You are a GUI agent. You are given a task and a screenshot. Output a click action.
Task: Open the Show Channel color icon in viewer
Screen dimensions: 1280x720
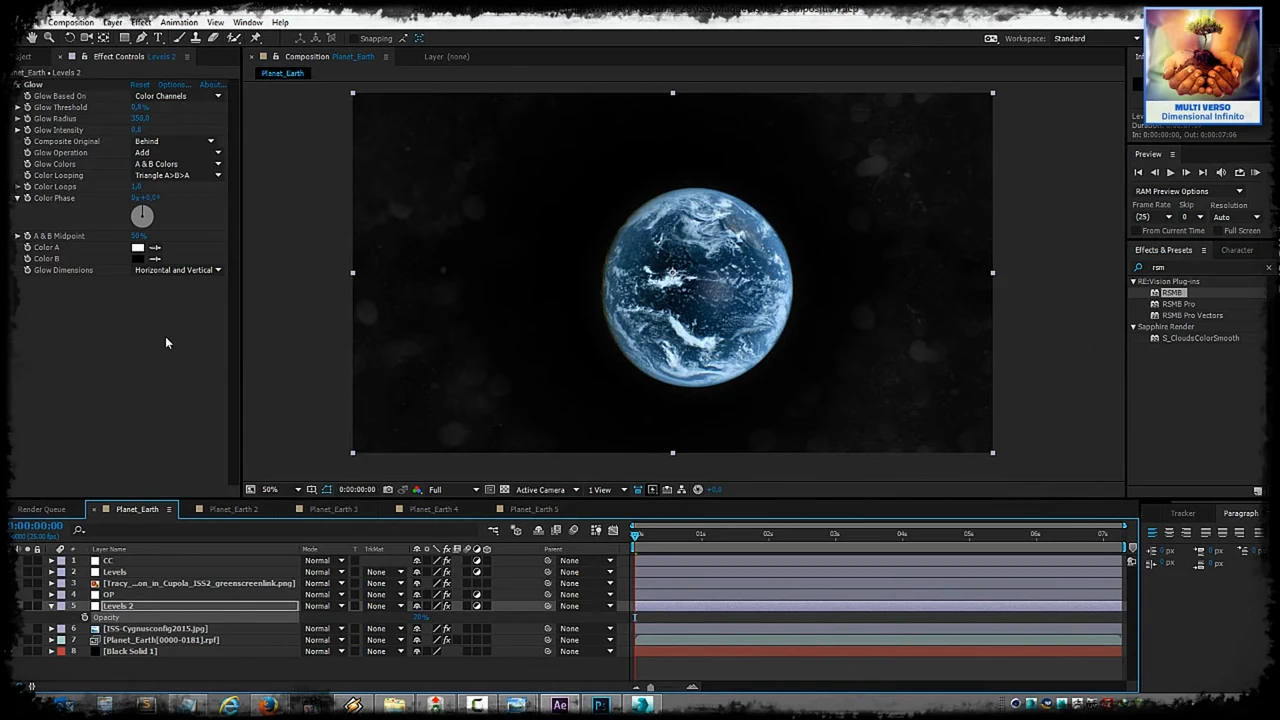coord(417,490)
